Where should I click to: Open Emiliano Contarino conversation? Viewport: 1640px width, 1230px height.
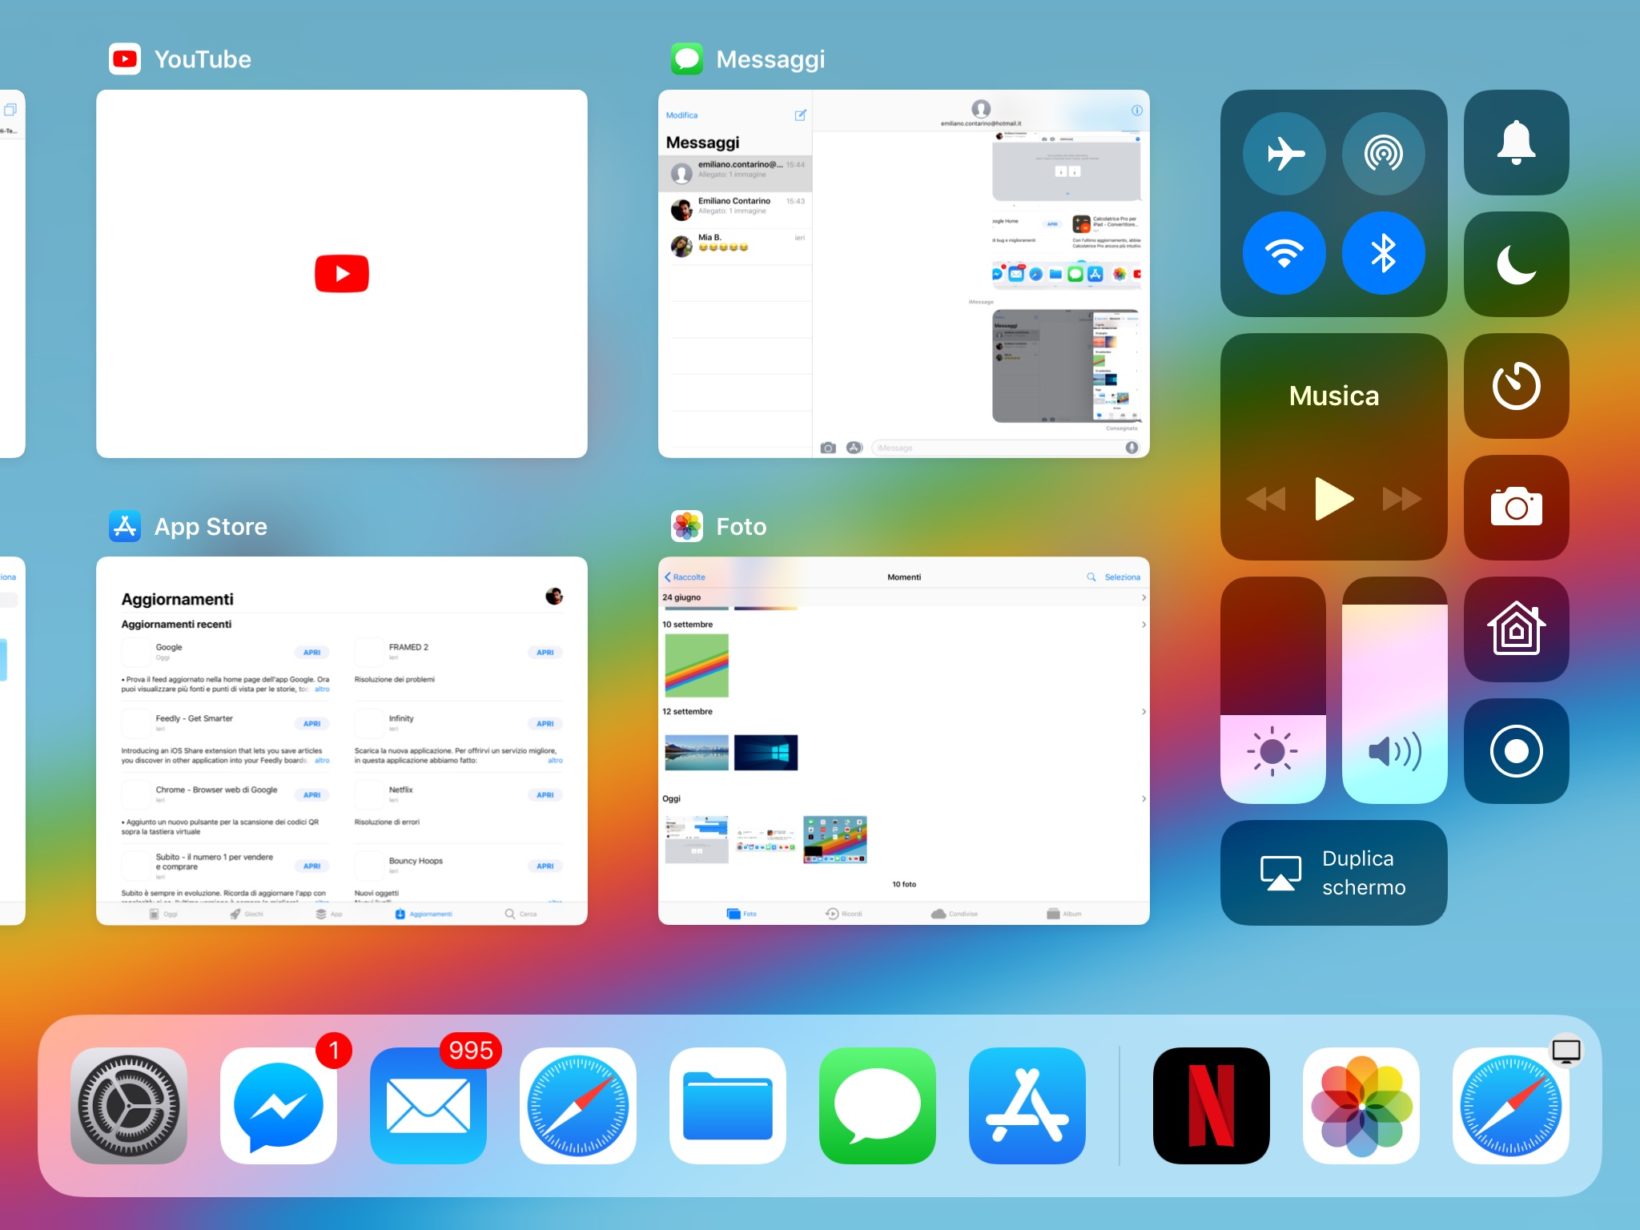[735, 209]
